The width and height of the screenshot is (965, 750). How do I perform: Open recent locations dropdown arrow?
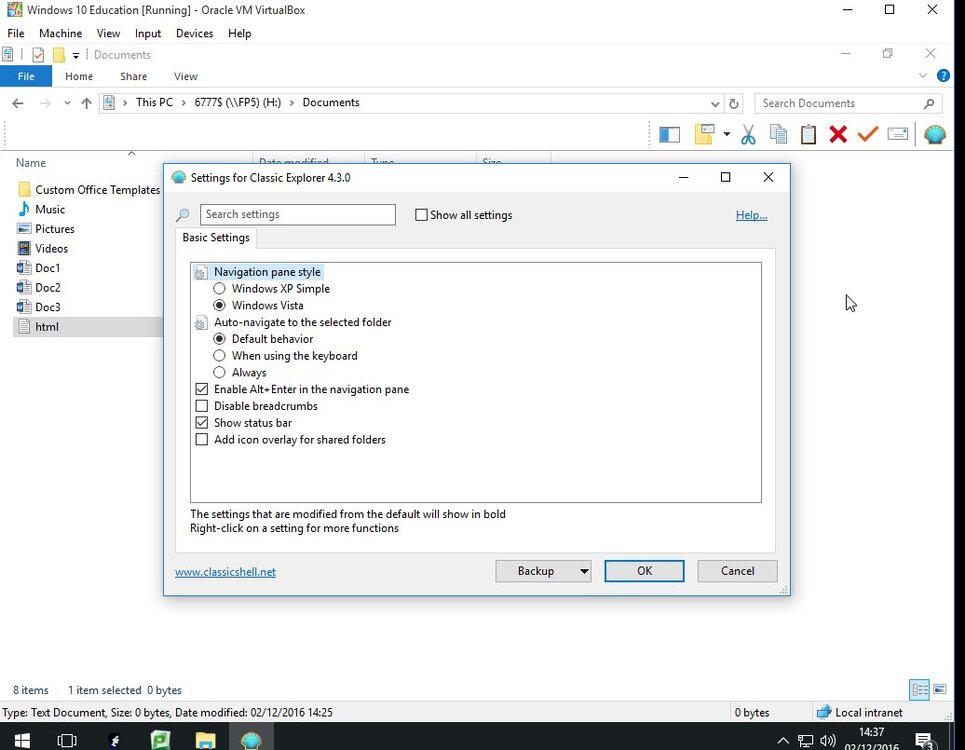tap(66, 103)
